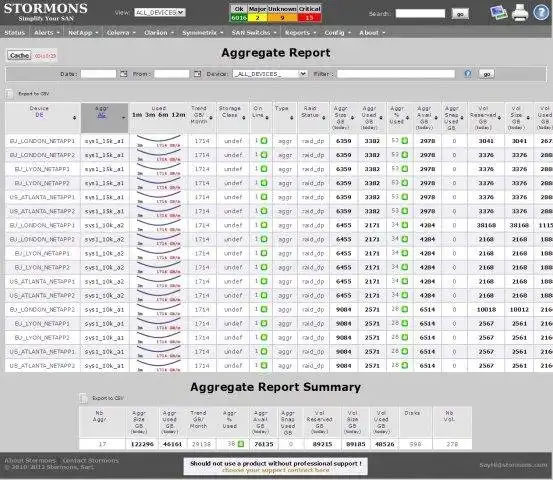Image resolution: width=553 pixels, height=480 pixels.
Task: Click the orange Unknown status count
Action: tap(282, 18)
